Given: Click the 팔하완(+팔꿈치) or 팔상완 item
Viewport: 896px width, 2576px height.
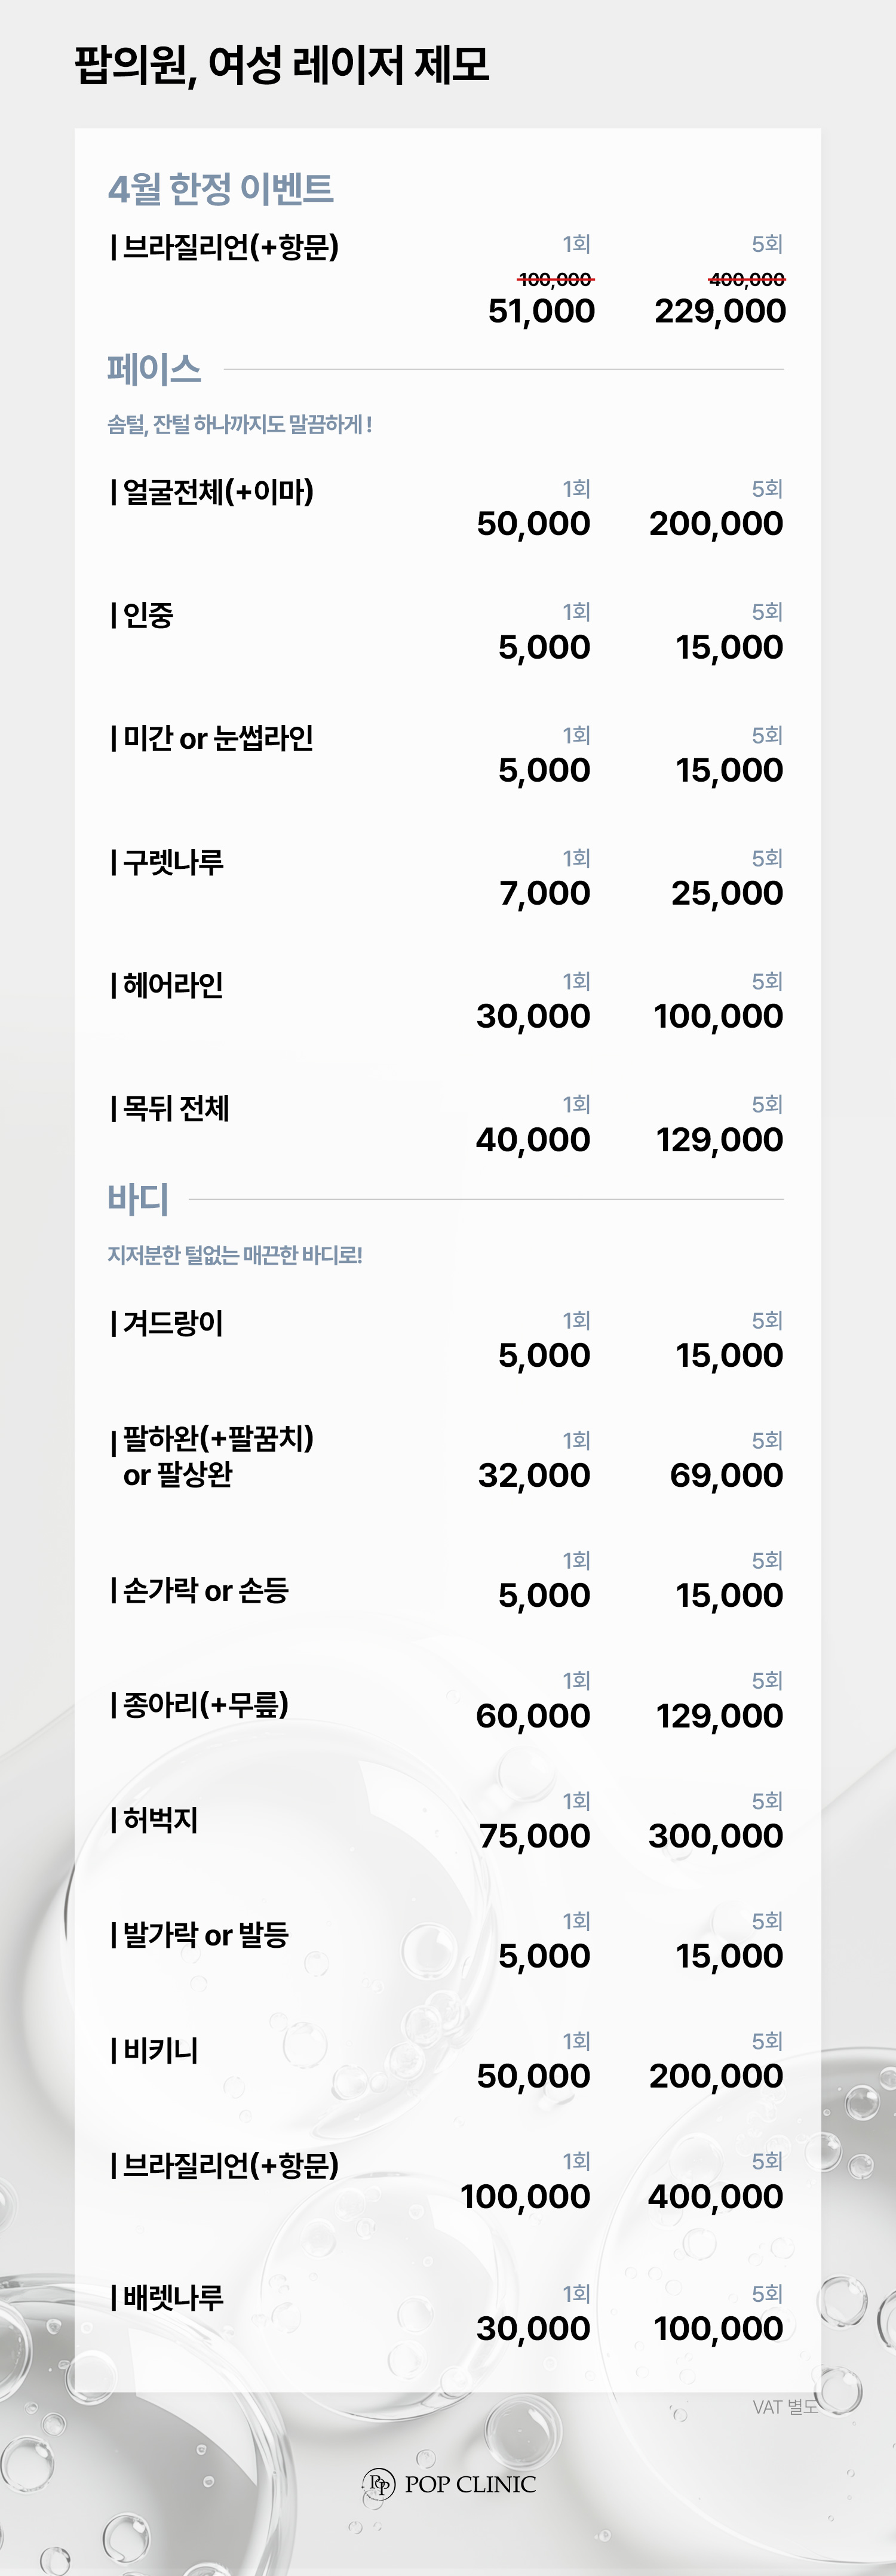Looking at the screenshot, I should [x=212, y=1456].
